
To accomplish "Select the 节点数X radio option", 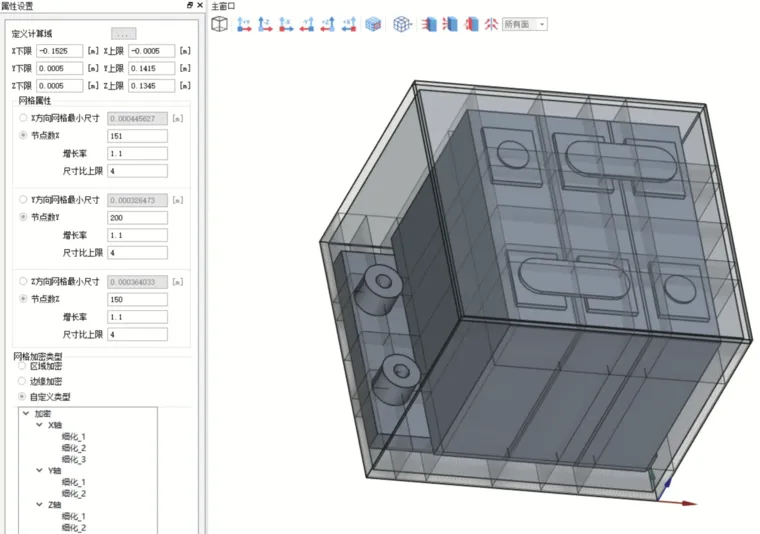I will pos(23,135).
